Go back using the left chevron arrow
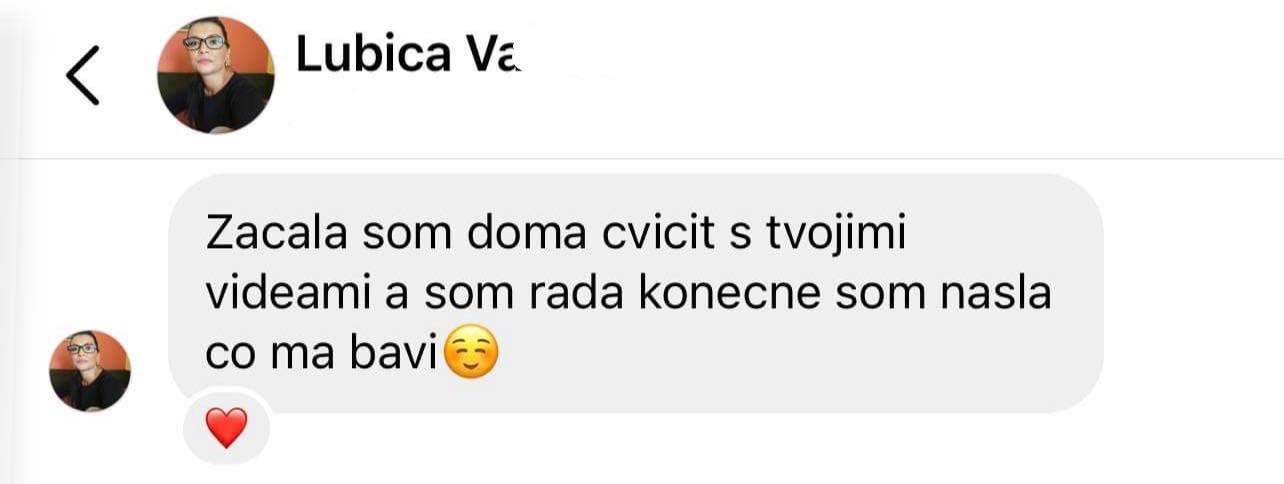Viewport: 1284px width, 484px height. click(x=83, y=76)
